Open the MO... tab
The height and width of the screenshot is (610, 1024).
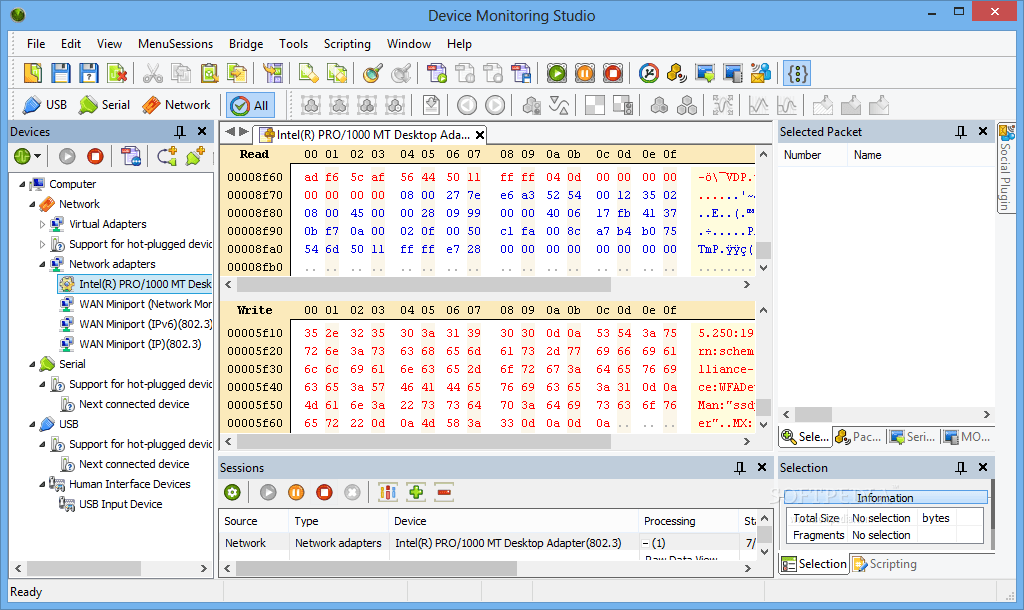pyautogui.click(x=967, y=437)
